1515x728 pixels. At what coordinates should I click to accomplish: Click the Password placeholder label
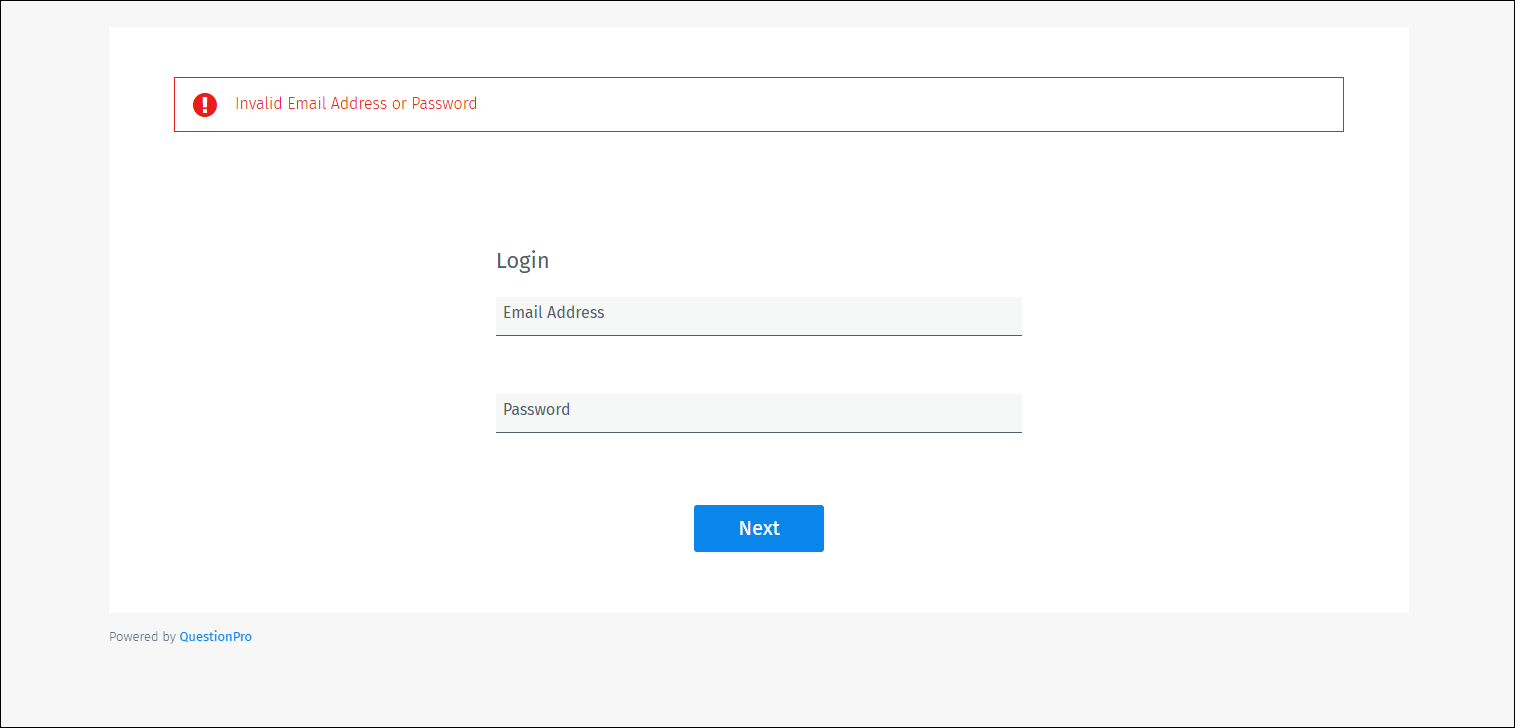(x=536, y=409)
